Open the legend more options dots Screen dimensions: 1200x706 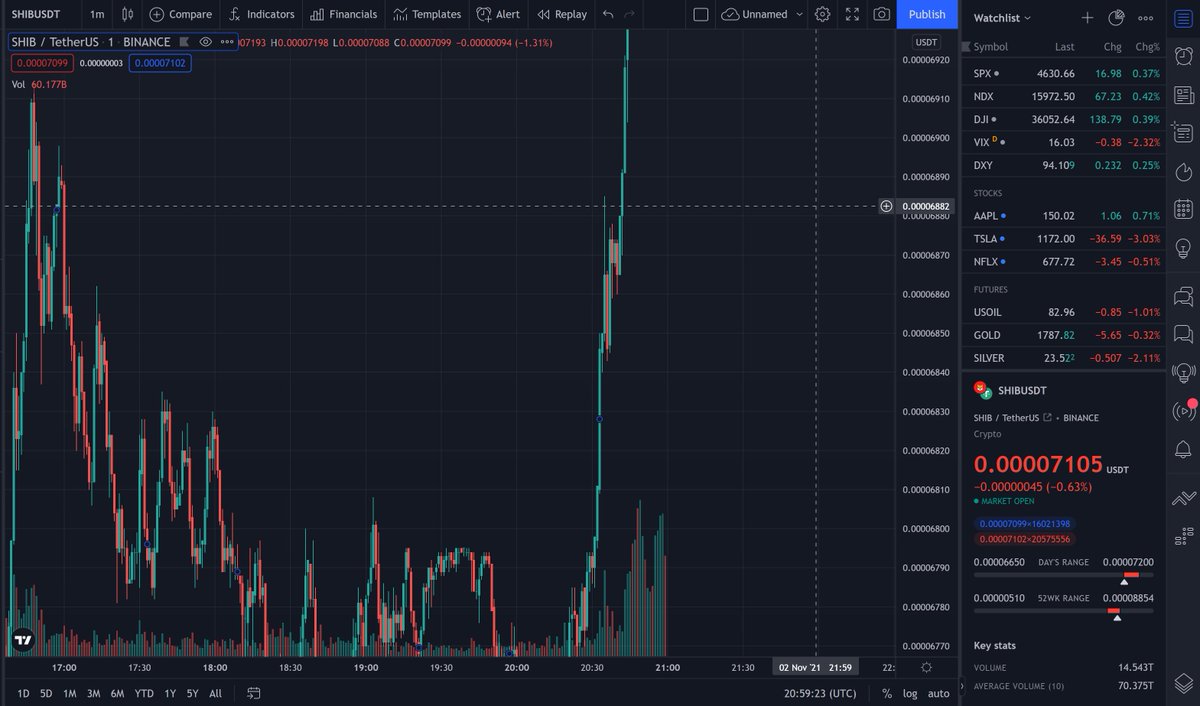point(227,42)
